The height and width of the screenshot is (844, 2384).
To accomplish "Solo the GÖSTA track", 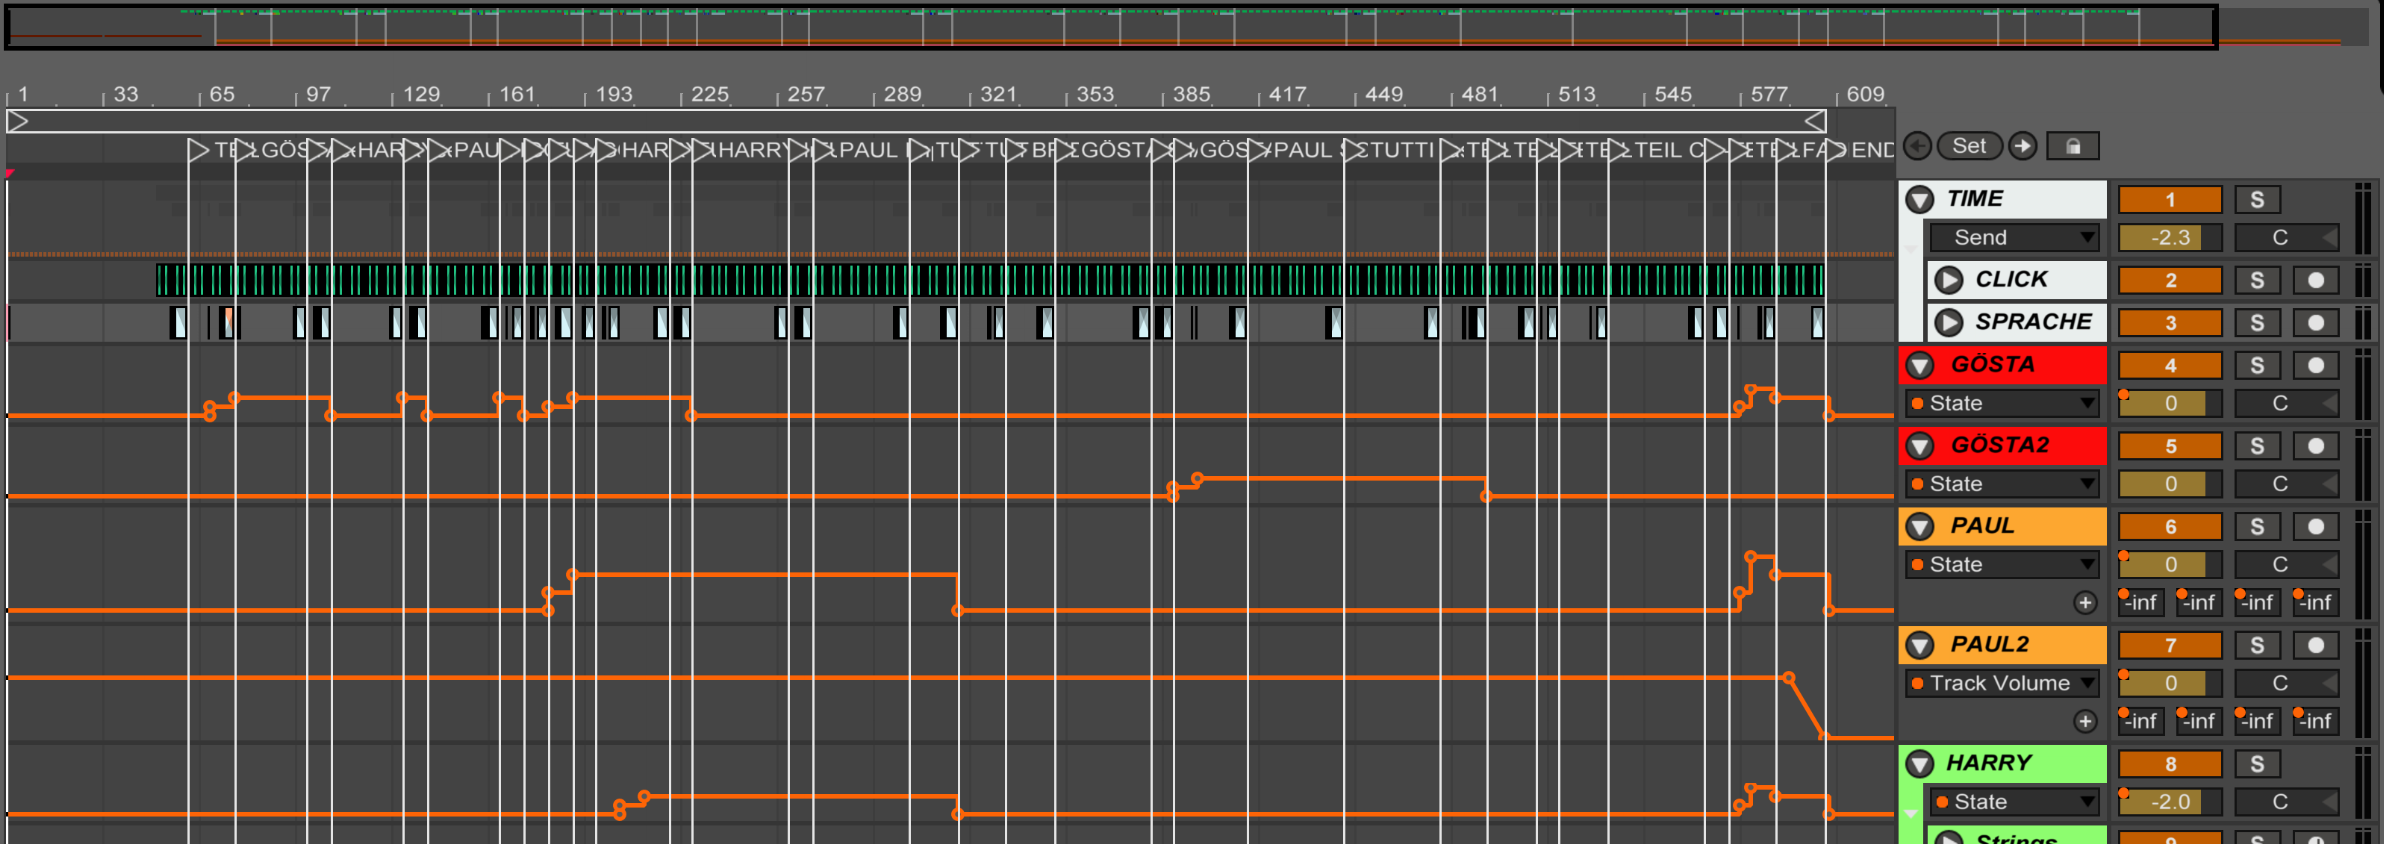I will point(2257,366).
